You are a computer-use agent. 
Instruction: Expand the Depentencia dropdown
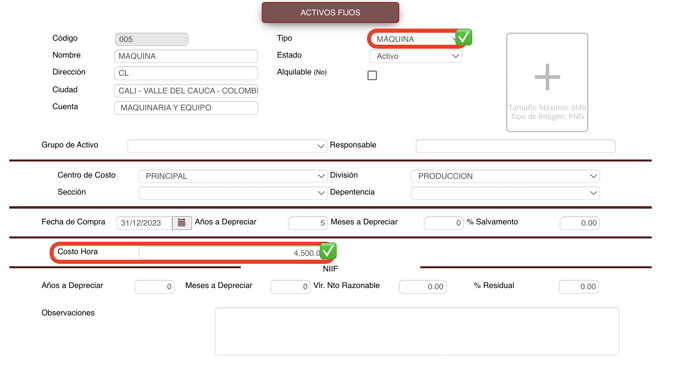(x=505, y=193)
